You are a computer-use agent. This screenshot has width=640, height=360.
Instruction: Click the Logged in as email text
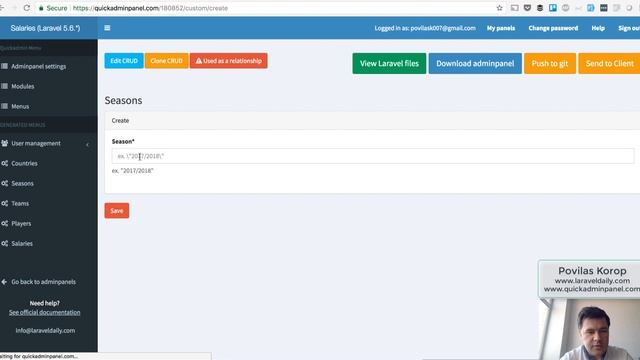tap(425, 28)
